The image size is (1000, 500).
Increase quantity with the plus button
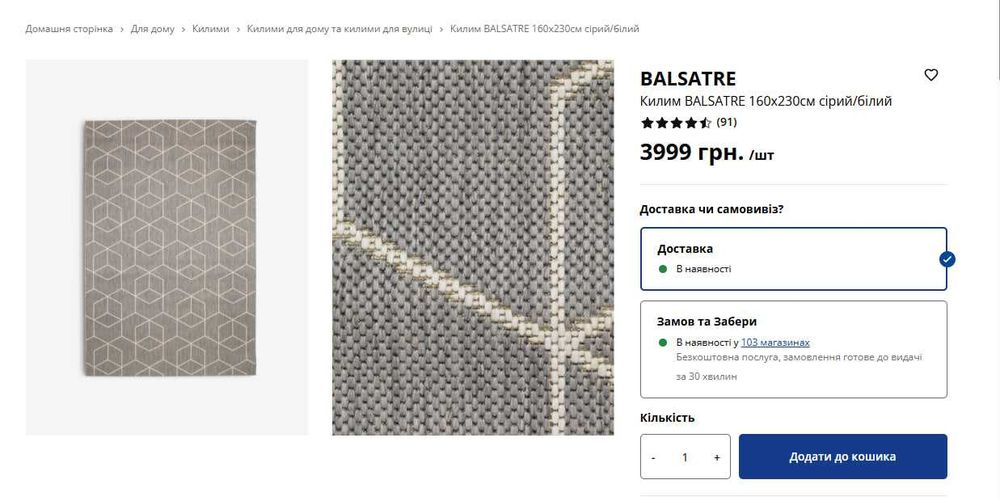717,457
